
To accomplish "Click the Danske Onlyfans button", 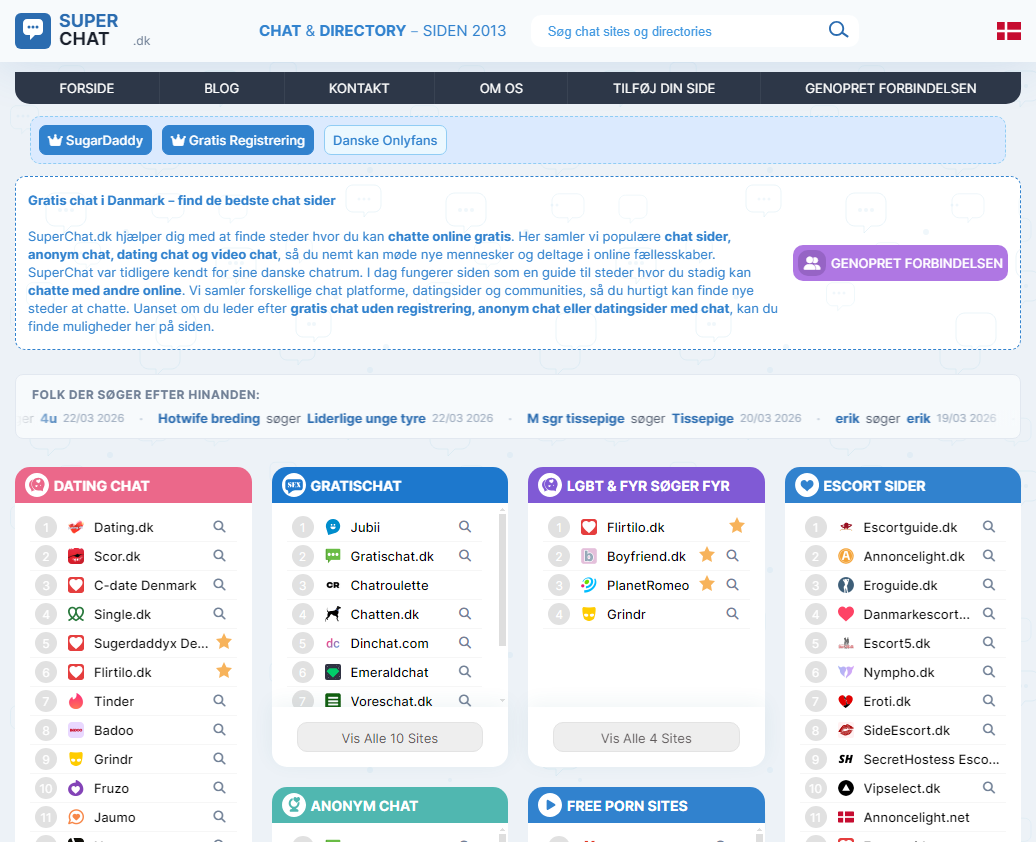I will coord(385,140).
